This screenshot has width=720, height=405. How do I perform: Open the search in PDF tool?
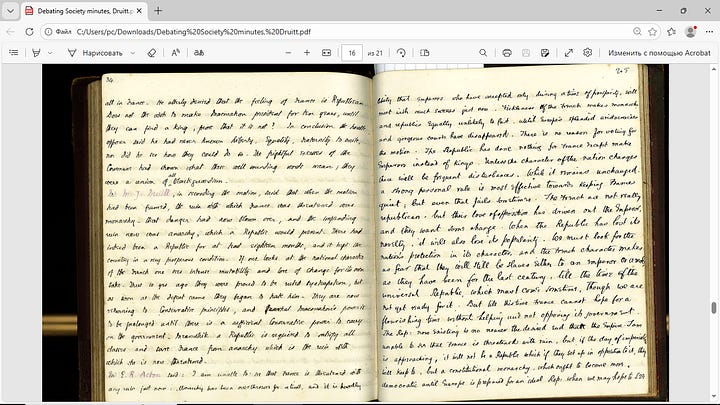pyautogui.click(x=483, y=53)
